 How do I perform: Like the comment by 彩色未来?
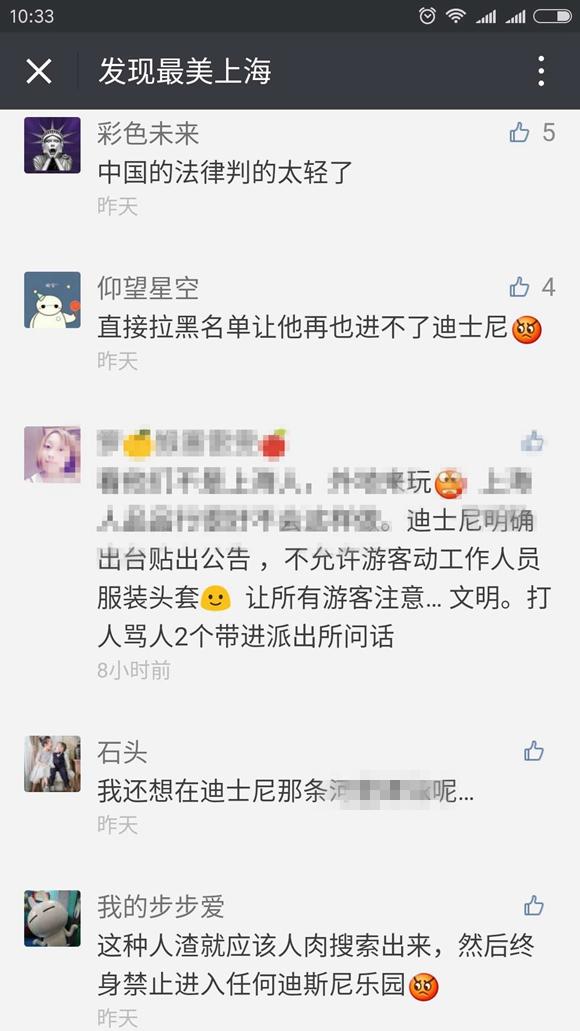tap(520, 133)
